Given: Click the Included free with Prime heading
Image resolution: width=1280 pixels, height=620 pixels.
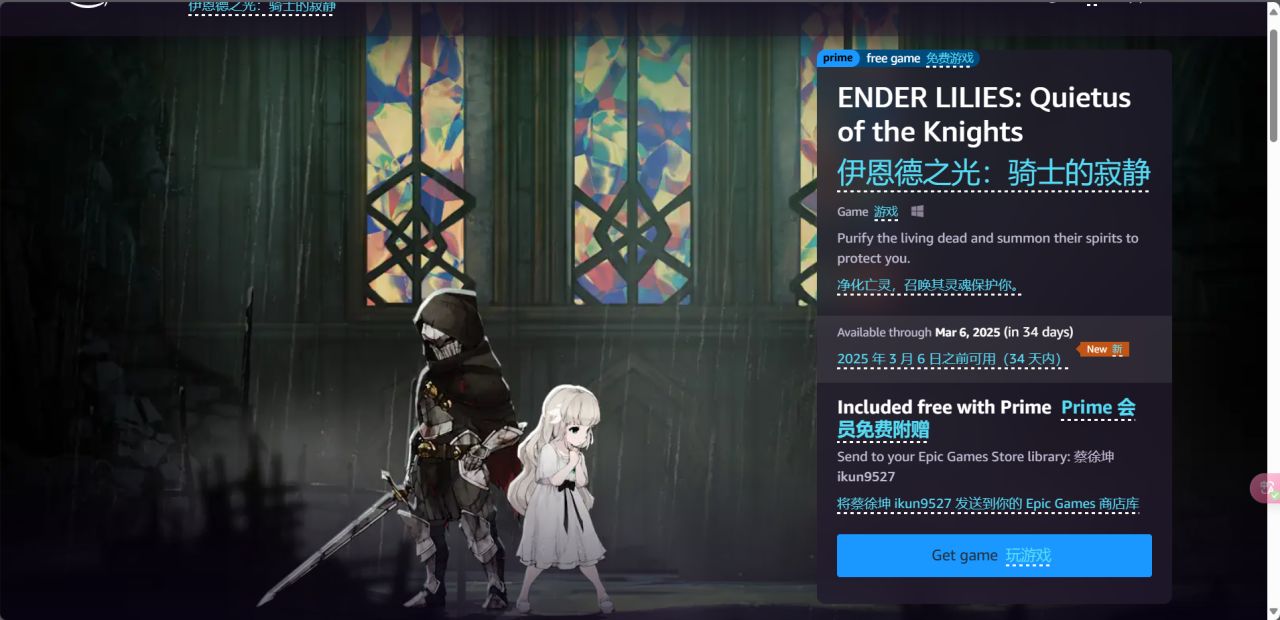Looking at the screenshot, I should tap(944, 407).
